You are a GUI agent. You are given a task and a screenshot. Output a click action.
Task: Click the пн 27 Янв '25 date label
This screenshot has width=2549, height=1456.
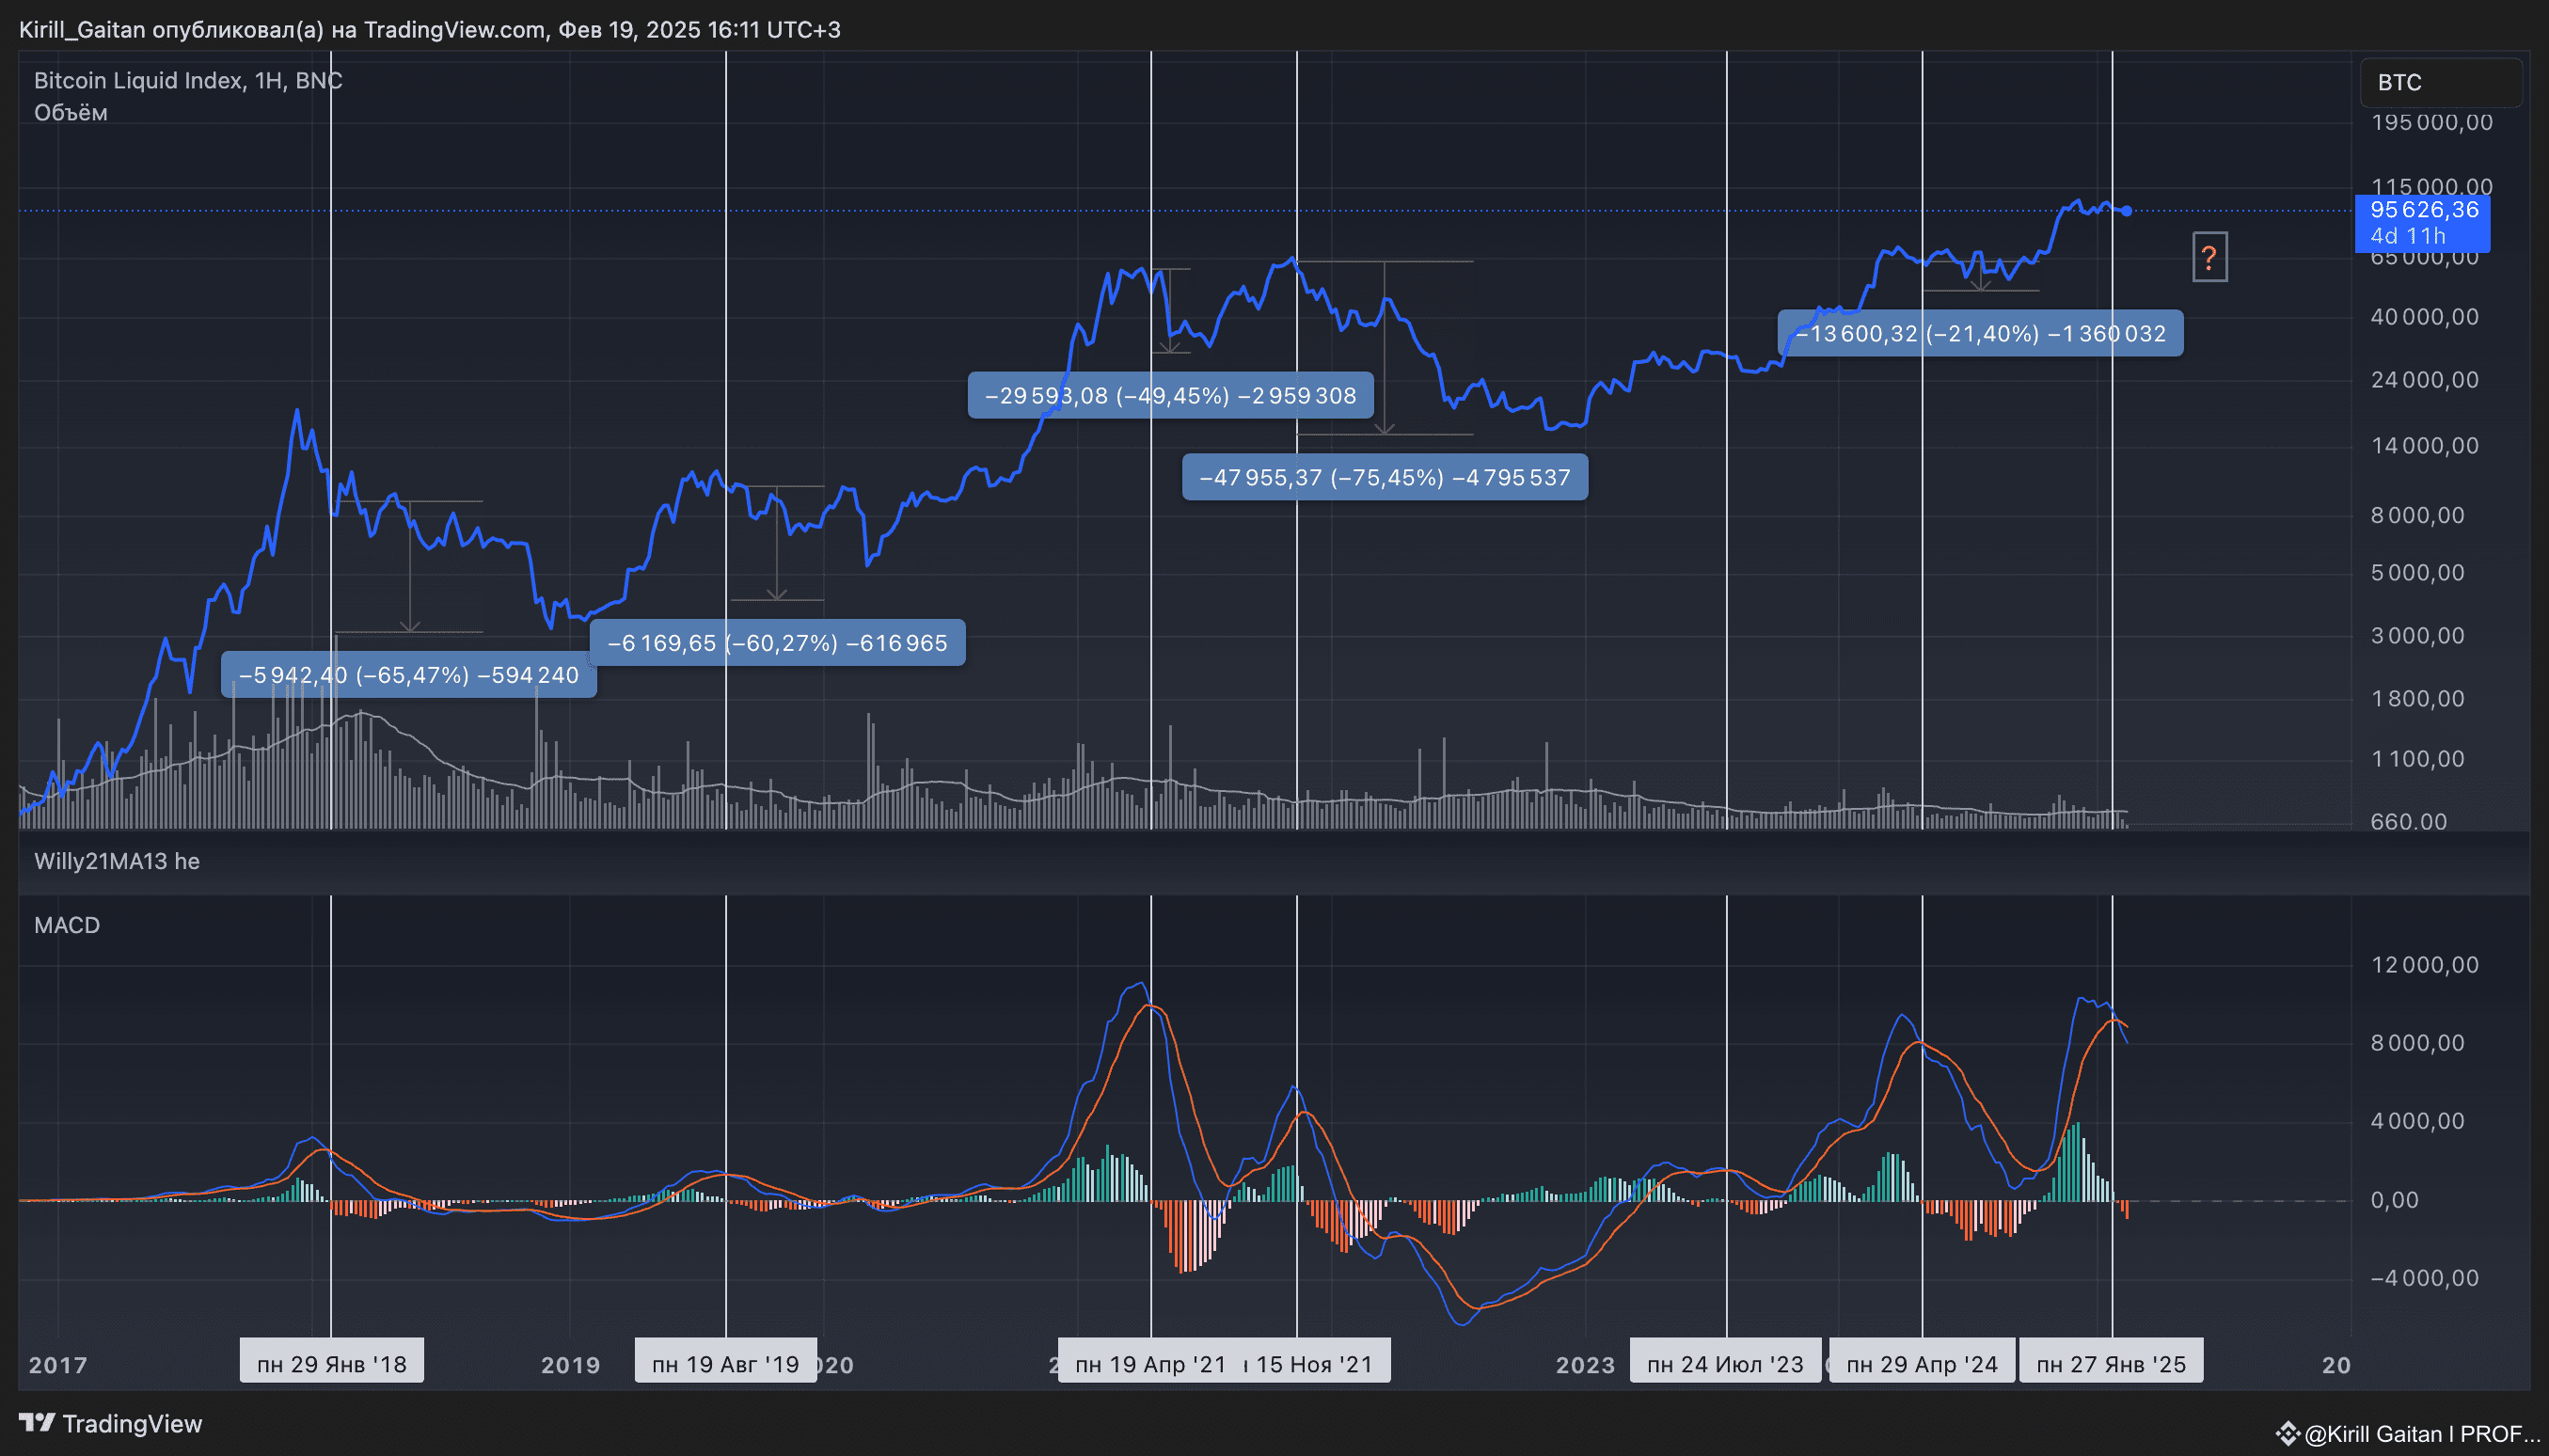(2111, 1364)
